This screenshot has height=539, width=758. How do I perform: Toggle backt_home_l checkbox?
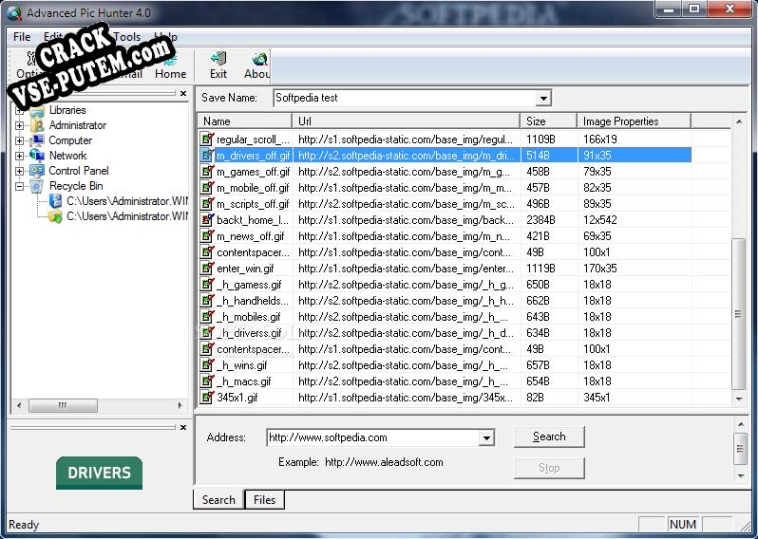point(207,220)
